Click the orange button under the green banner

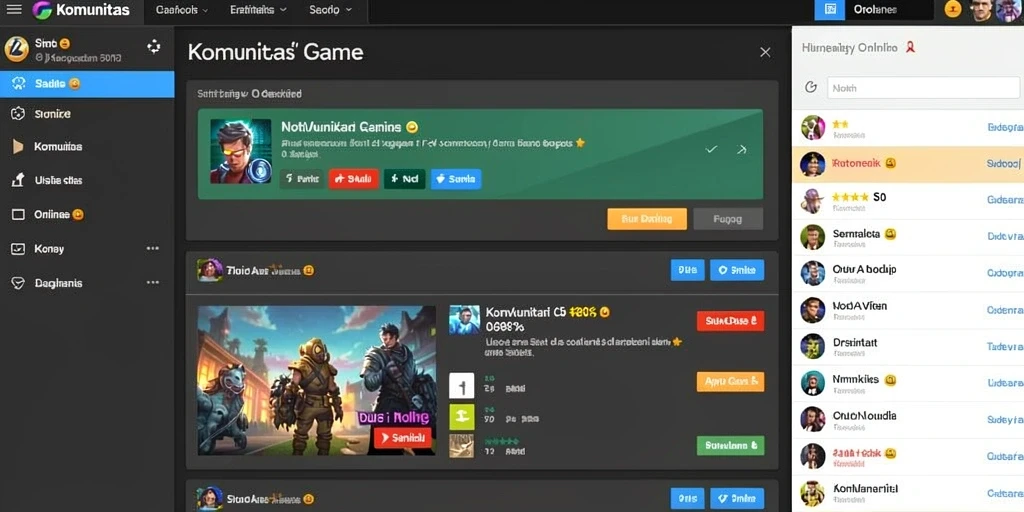coord(647,219)
